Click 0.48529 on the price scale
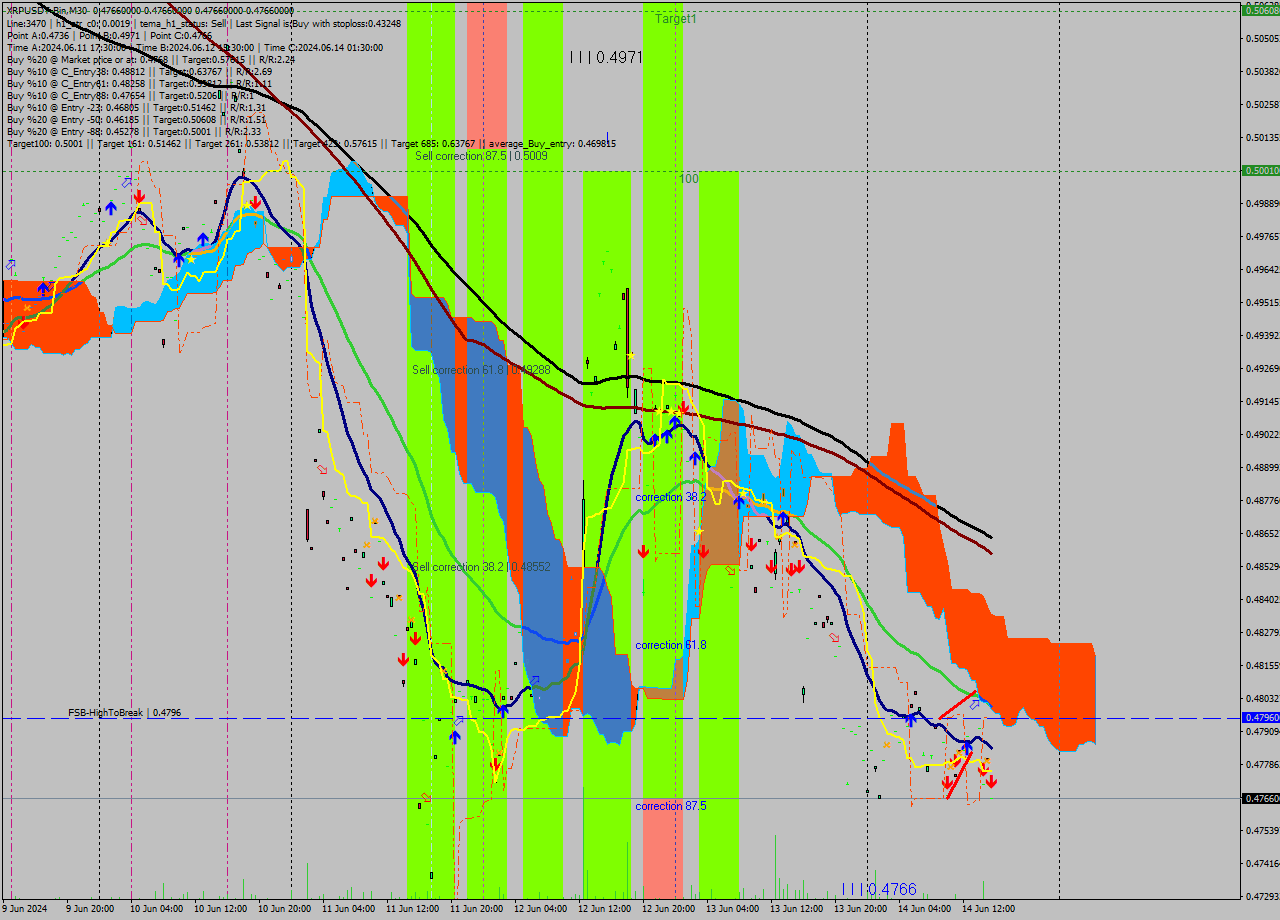1280x920 pixels. click(x=1262, y=567)
